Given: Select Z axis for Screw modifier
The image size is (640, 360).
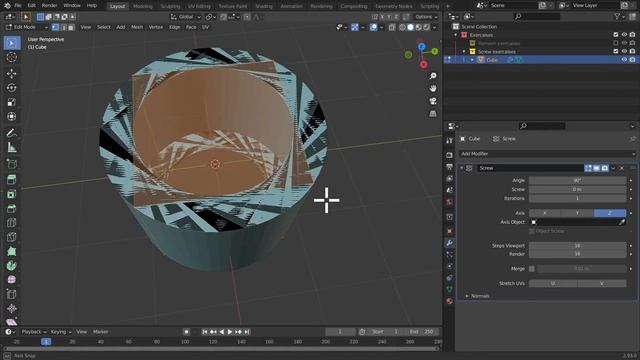Looking at the screenshot, I should point(610,213).
